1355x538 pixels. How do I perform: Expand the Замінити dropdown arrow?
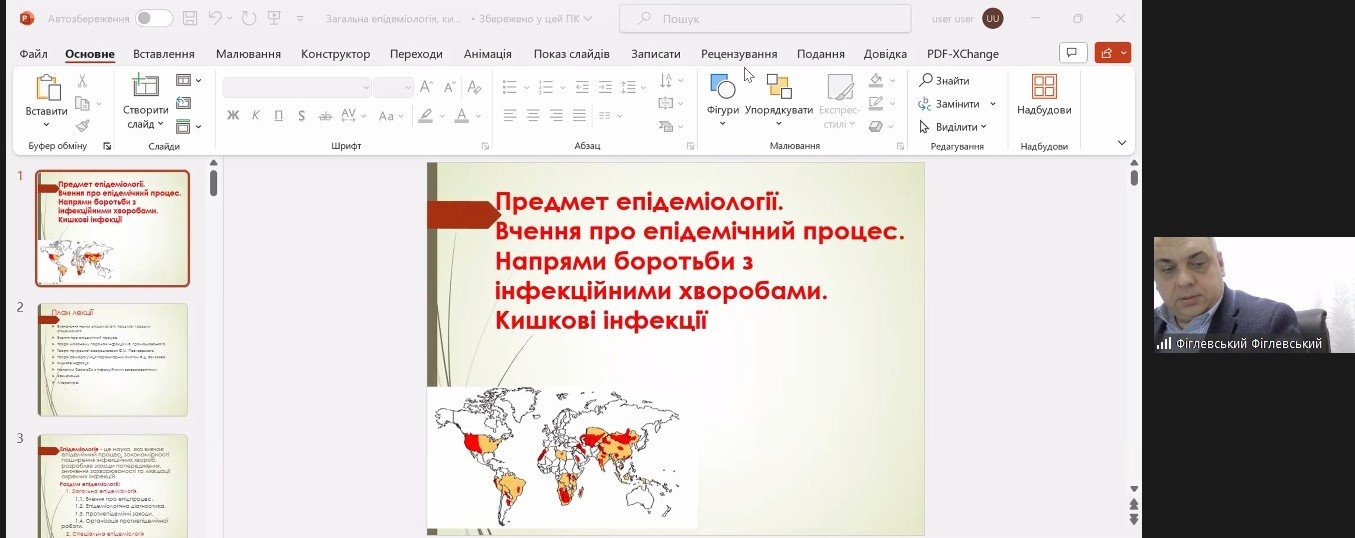tap(993, 104)
